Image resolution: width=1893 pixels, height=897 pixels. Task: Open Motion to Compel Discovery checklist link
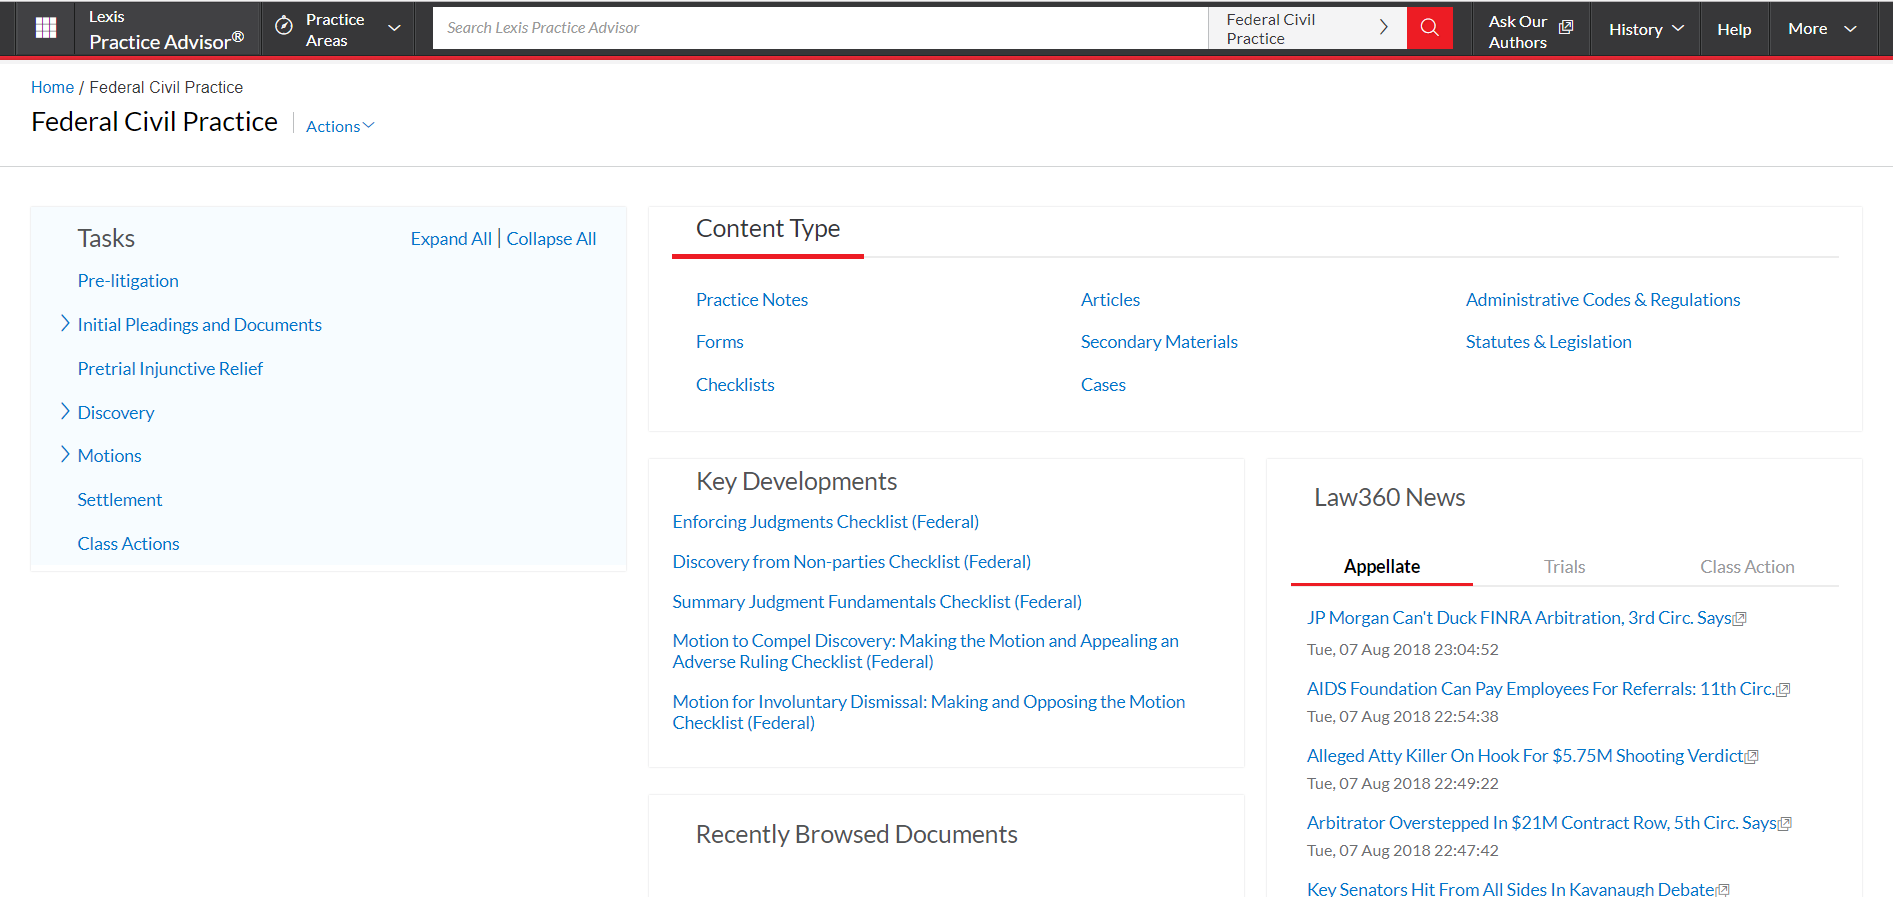[925, 651]
